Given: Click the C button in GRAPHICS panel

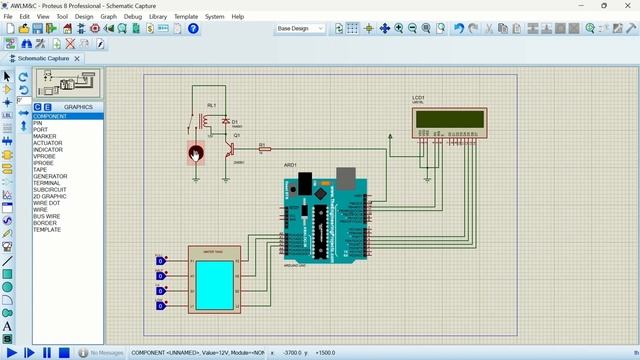Looking at the screenshot, I should point(38,107).
